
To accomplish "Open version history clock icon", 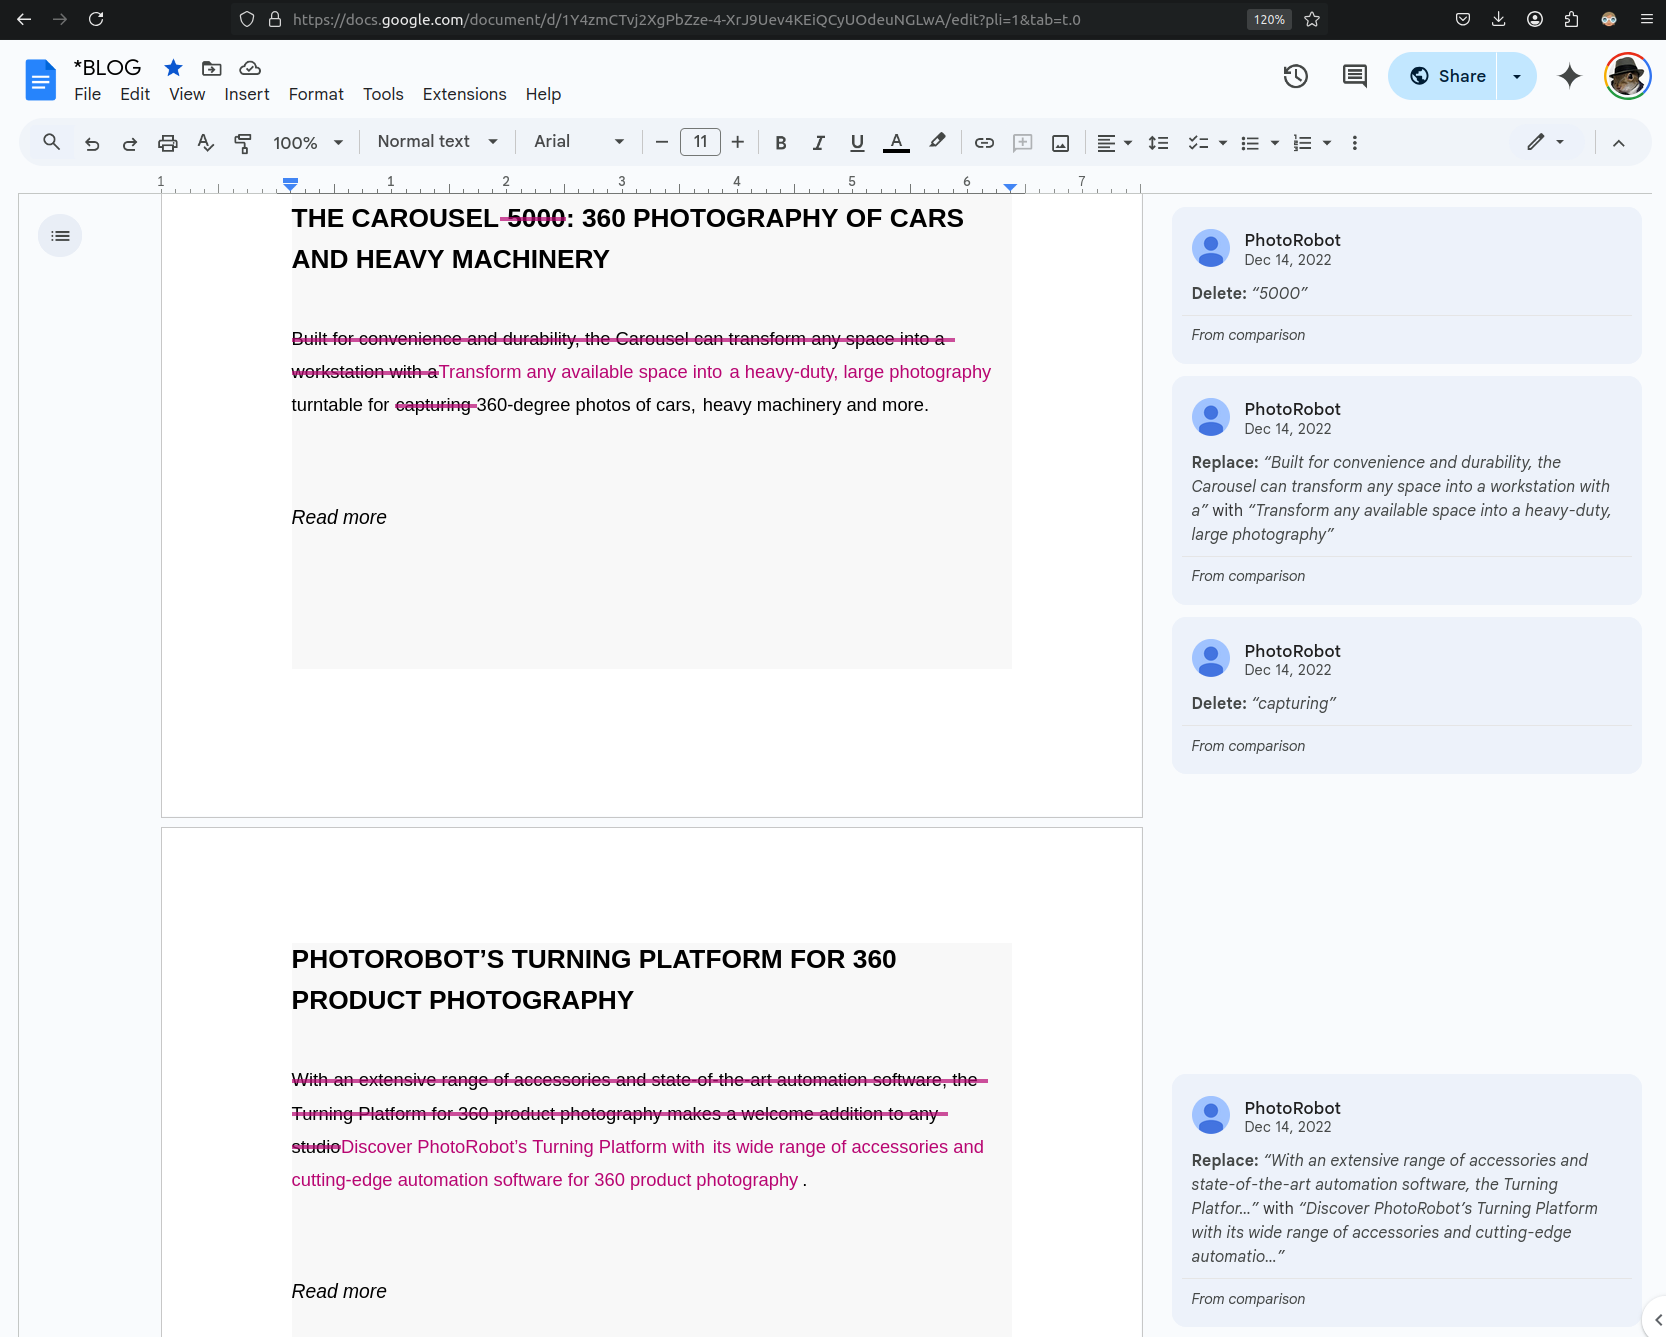I will [1296, 76].
